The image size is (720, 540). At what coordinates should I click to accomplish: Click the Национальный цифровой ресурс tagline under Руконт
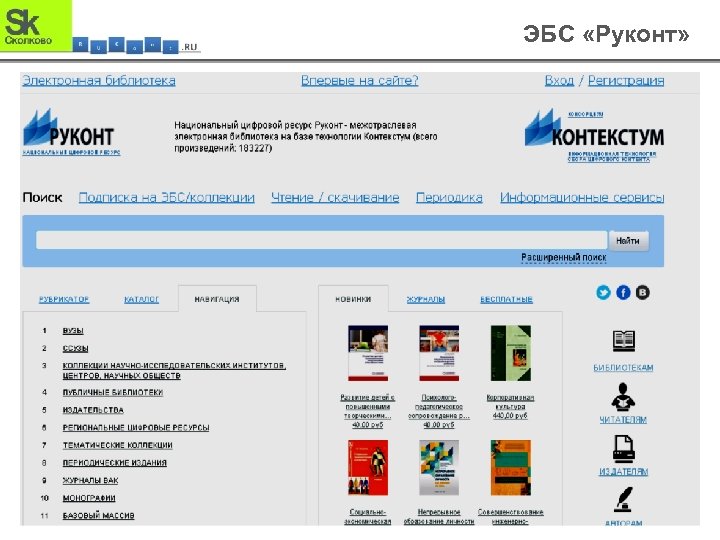click(x=72, y=152)
